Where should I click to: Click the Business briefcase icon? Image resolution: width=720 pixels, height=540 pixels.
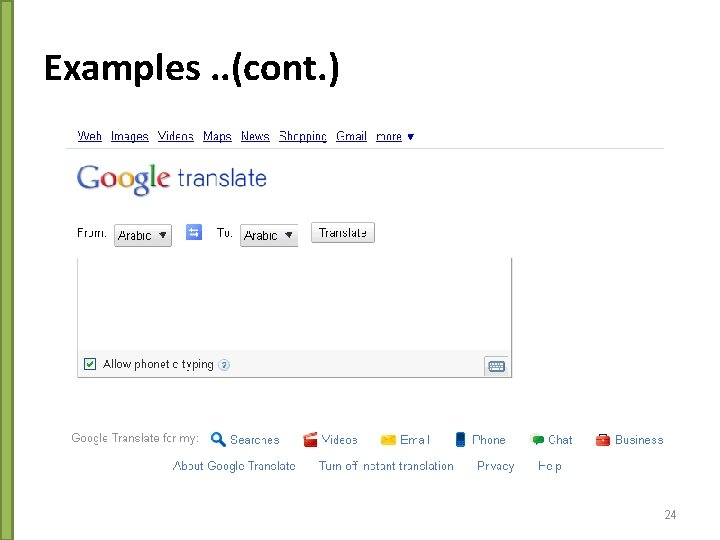[603, 440]
